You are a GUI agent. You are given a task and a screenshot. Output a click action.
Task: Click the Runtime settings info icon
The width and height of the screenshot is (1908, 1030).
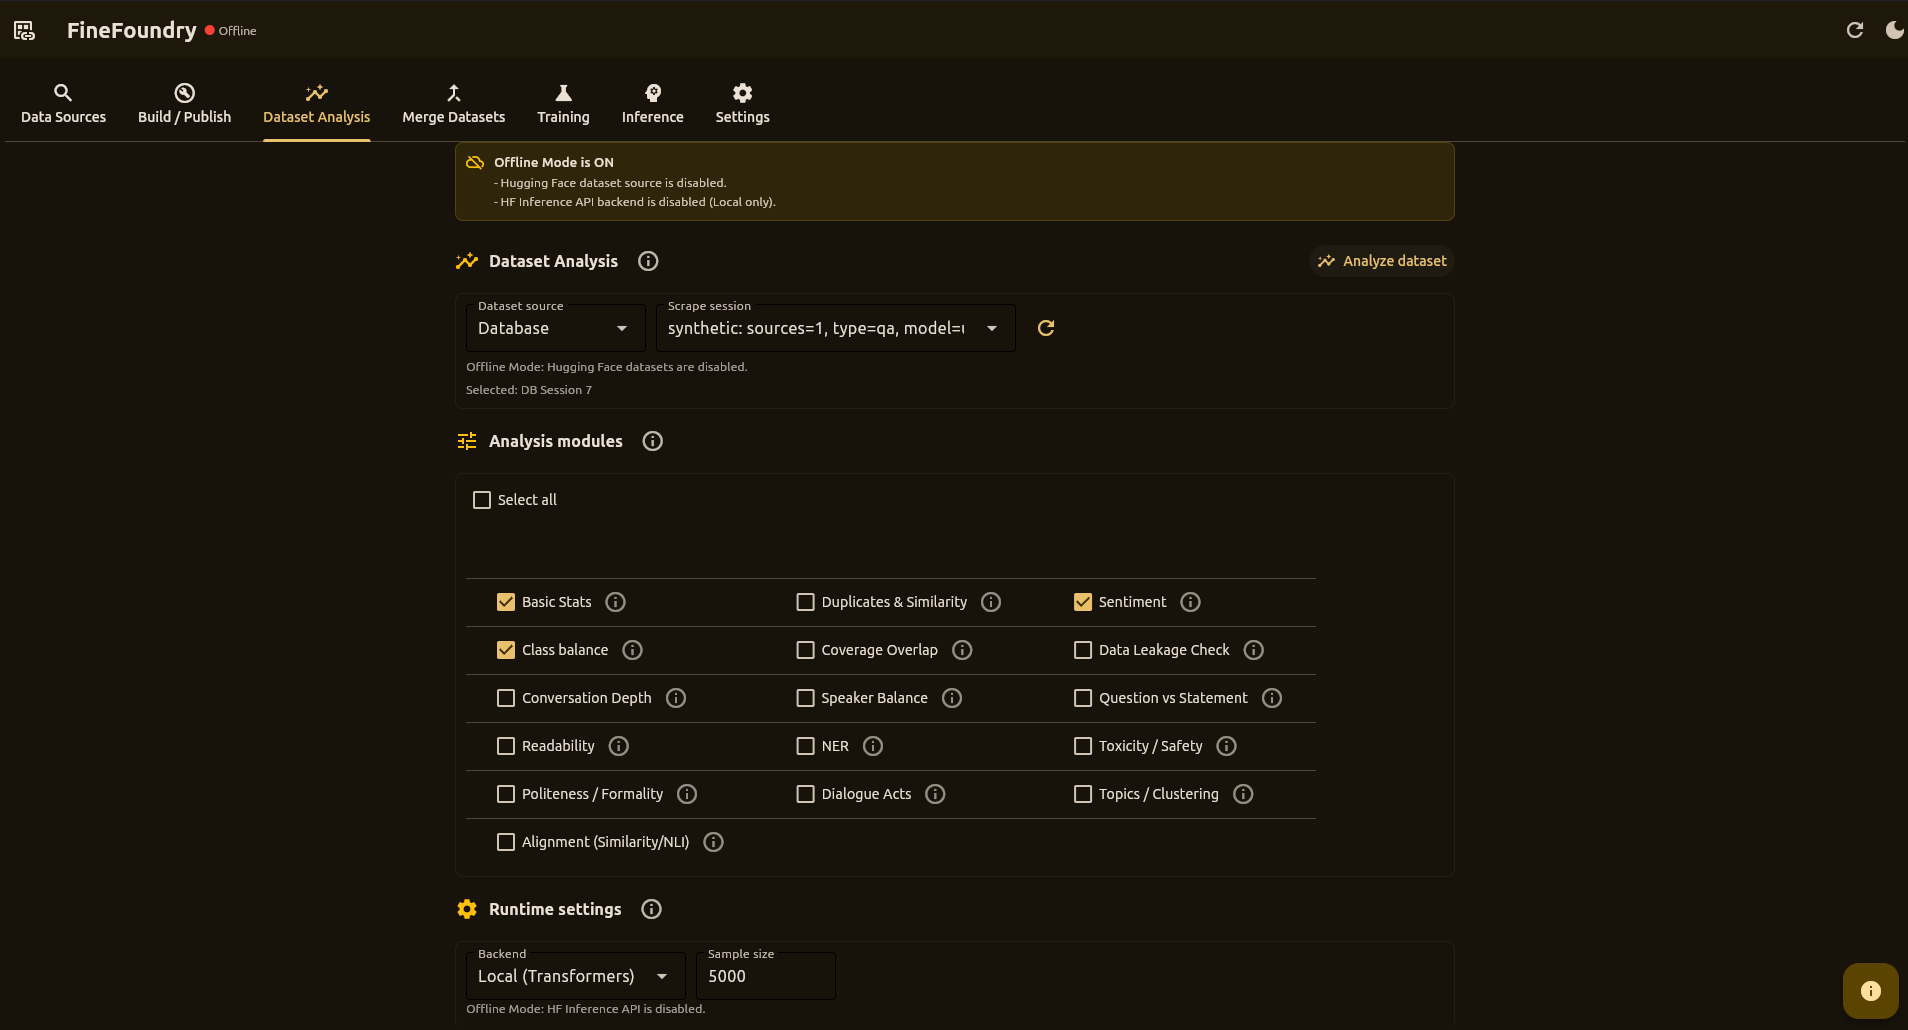(x=650, y=909)
